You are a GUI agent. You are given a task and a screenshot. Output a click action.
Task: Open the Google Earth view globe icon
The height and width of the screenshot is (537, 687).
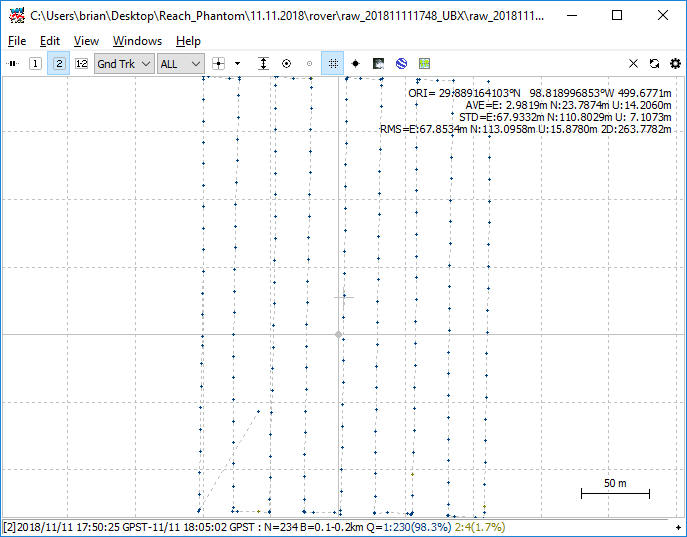(401, 63)
